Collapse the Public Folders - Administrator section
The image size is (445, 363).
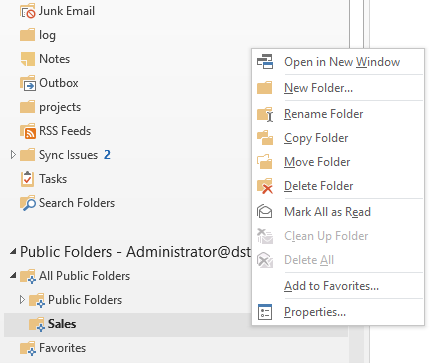coord(13,252)
